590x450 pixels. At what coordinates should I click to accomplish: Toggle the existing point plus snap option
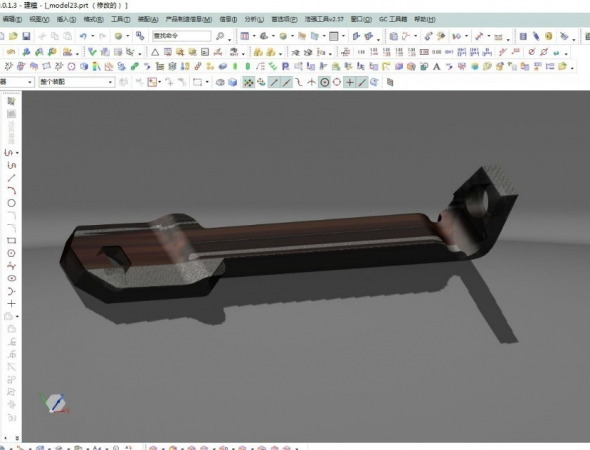[350, 82]
